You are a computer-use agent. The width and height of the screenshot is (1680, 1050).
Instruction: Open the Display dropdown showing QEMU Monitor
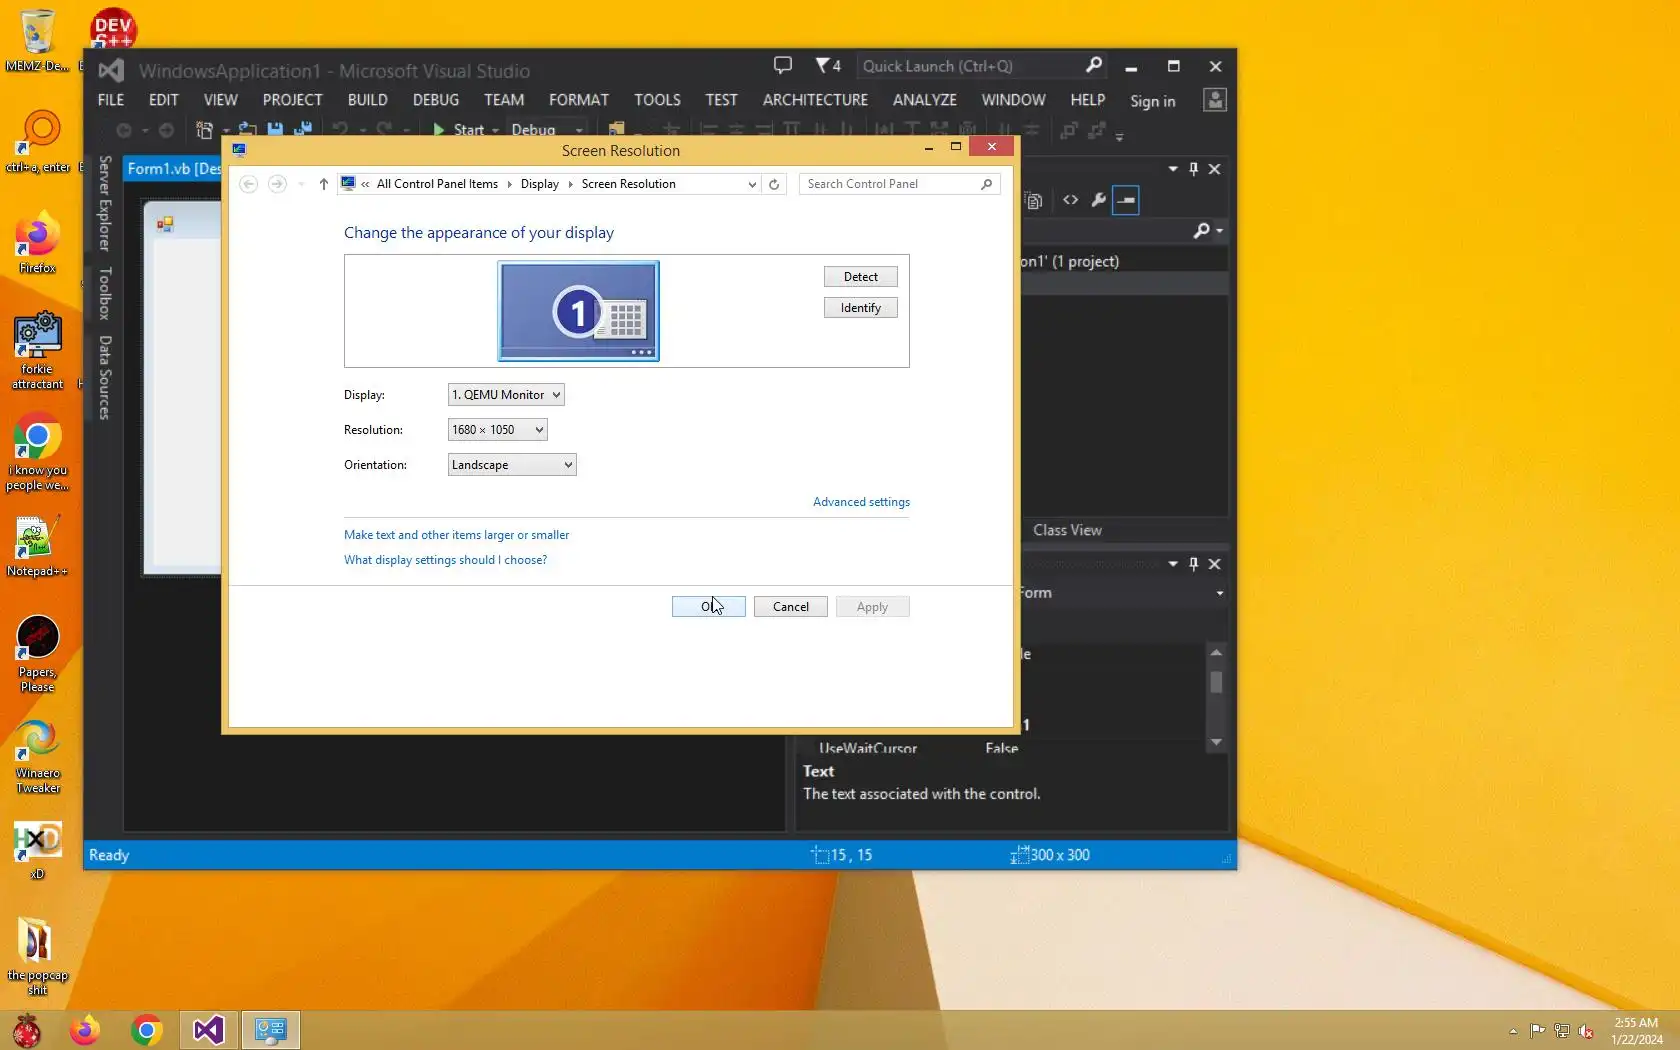click(506, 395)
